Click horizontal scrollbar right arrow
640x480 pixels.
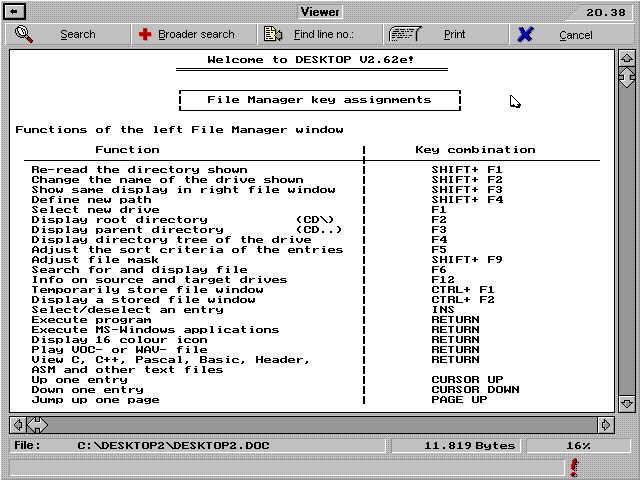(606, 425)
